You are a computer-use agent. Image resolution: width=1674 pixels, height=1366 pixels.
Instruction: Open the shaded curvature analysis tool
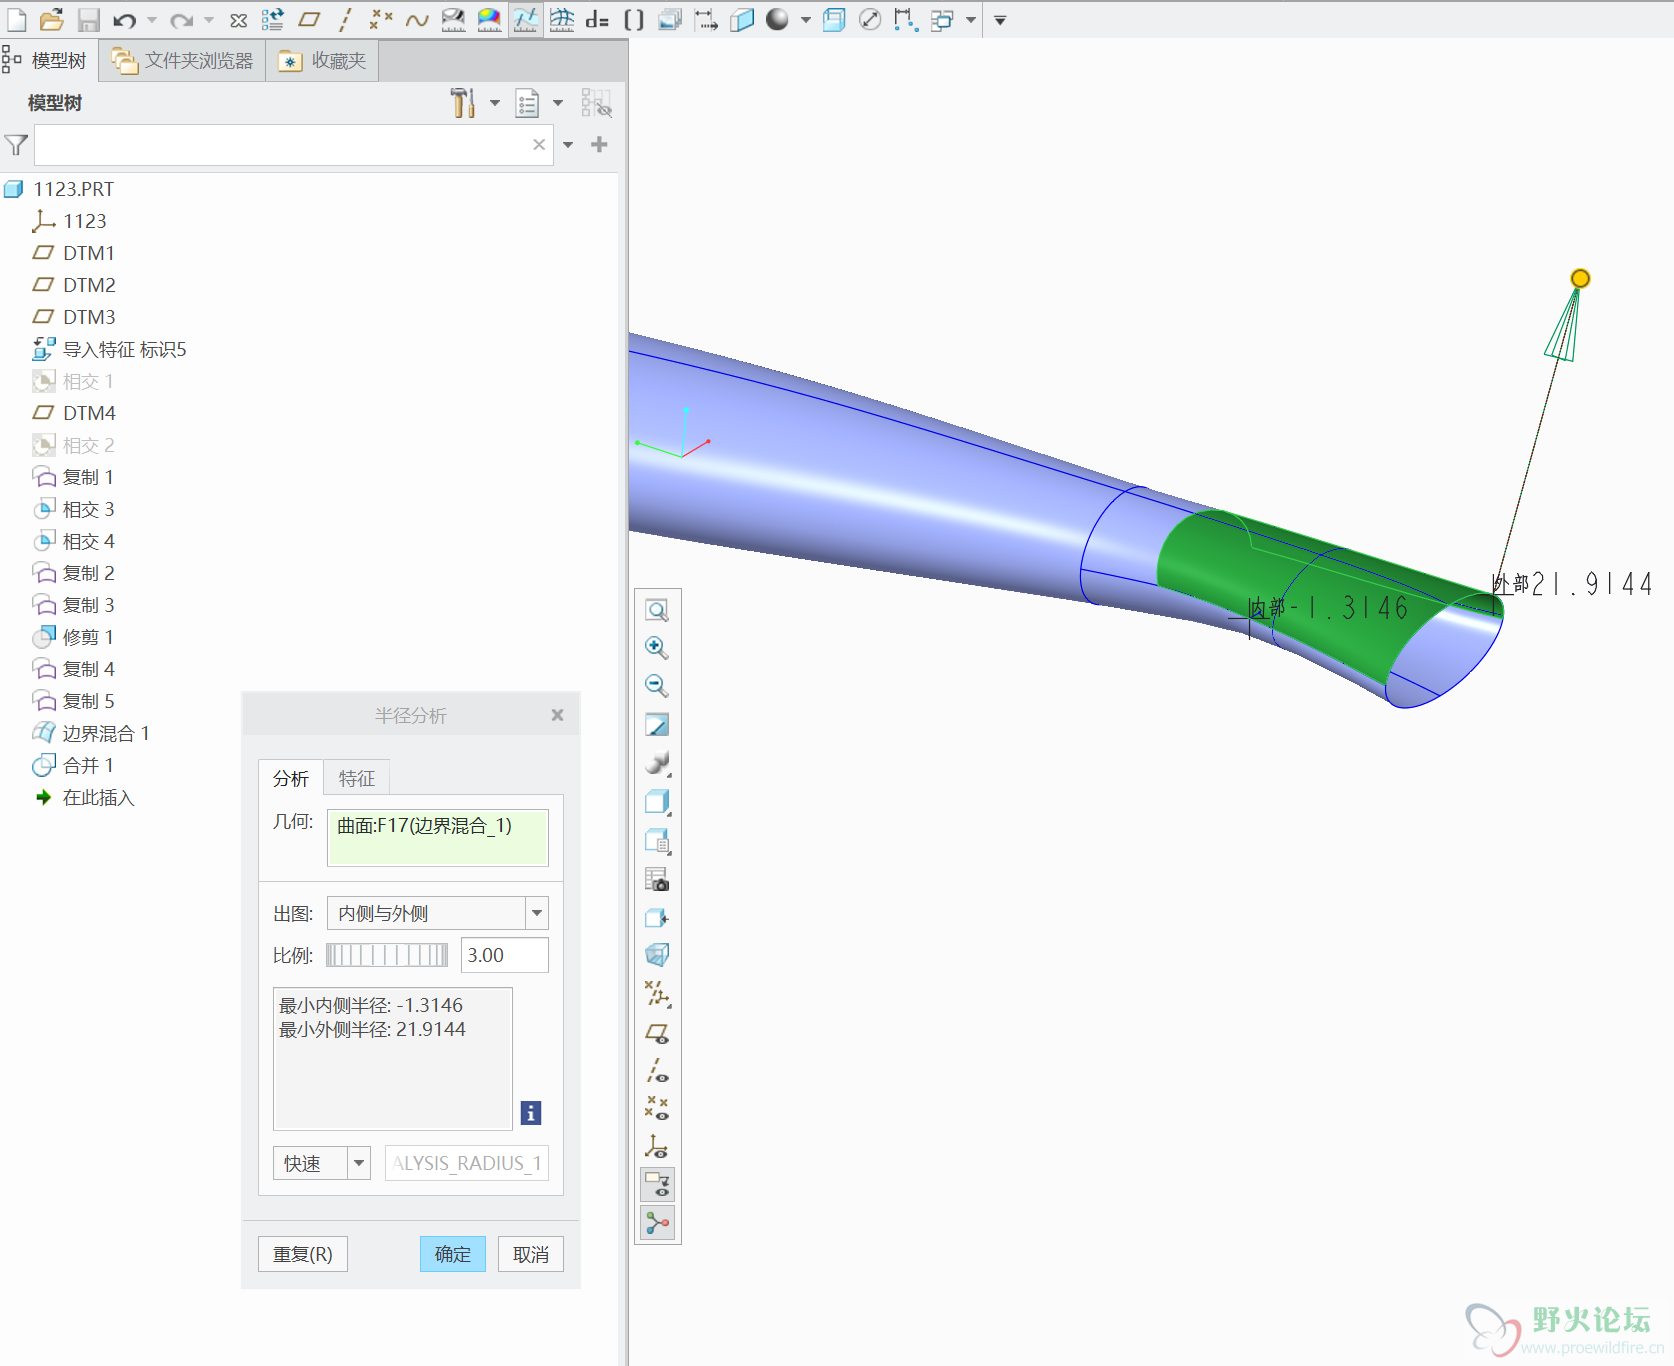click(x=489, y=19)
